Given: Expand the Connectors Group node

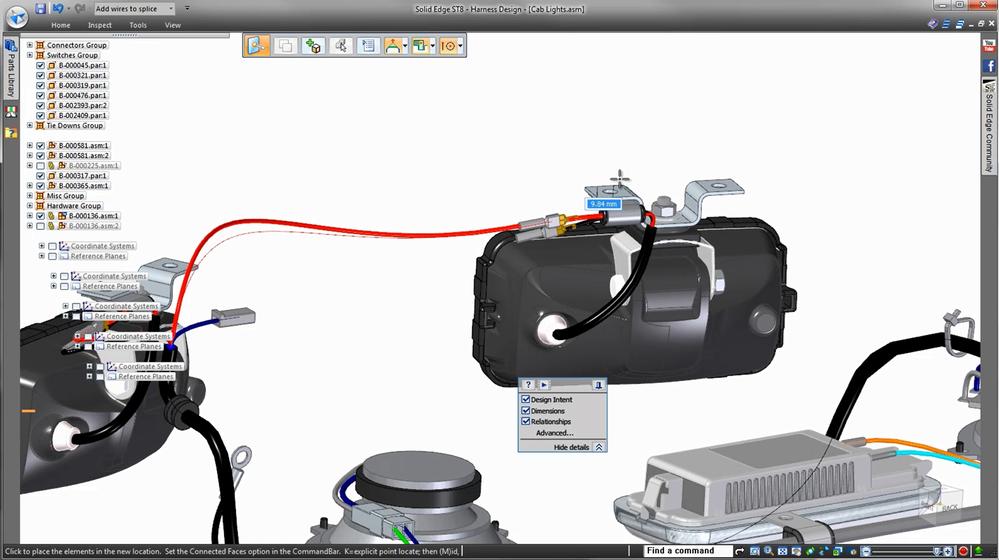Looking at the screenshot, I should [29, 45].
